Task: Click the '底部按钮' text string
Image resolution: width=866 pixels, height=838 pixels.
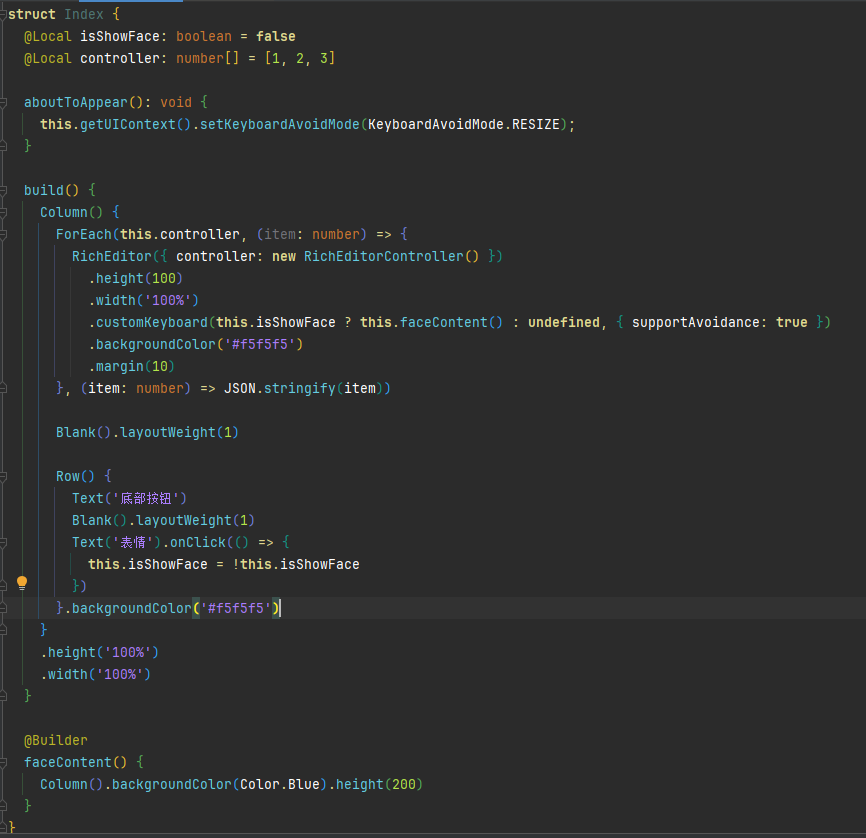Action: pos(148,498)
